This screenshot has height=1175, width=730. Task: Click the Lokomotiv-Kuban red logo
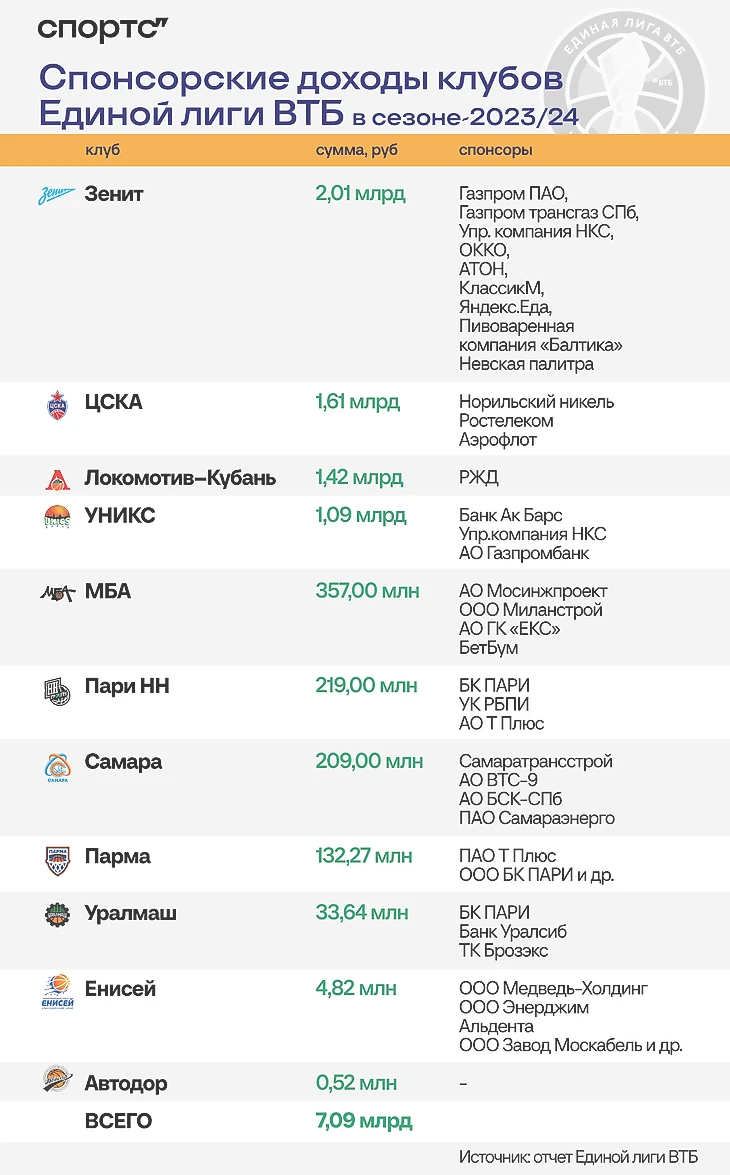click(x=58, y=480)
